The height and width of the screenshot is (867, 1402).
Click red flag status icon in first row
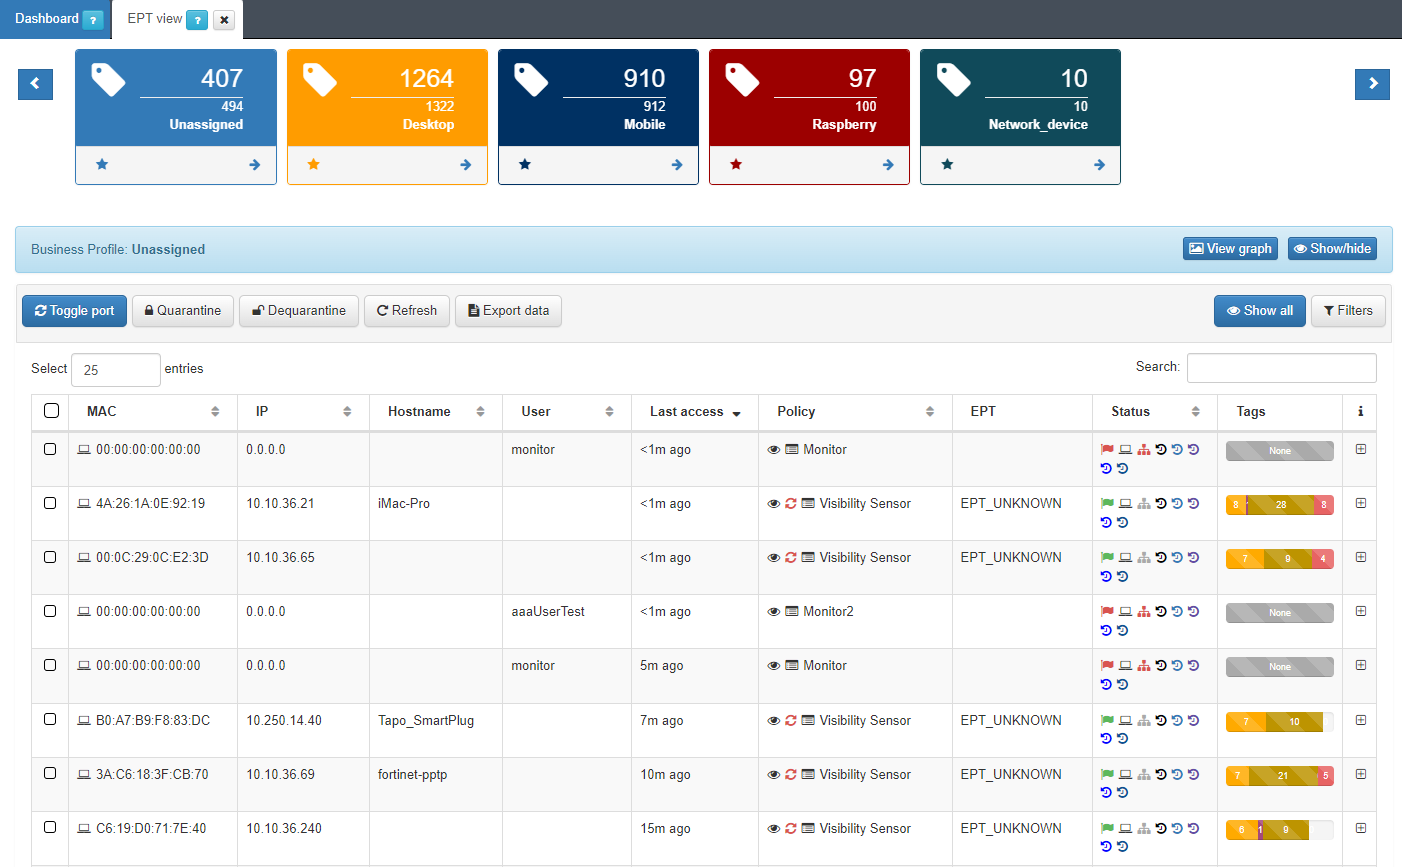pos(1107,450)
